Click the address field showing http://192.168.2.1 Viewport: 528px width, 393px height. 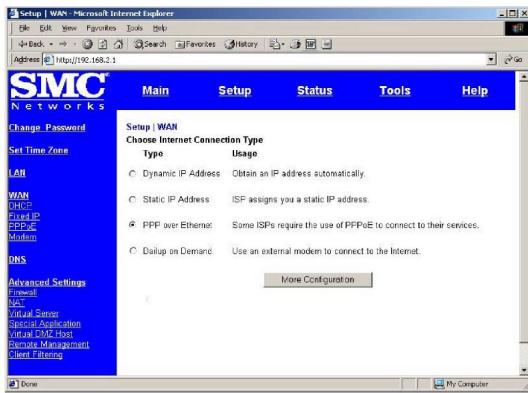pos(269,60)
